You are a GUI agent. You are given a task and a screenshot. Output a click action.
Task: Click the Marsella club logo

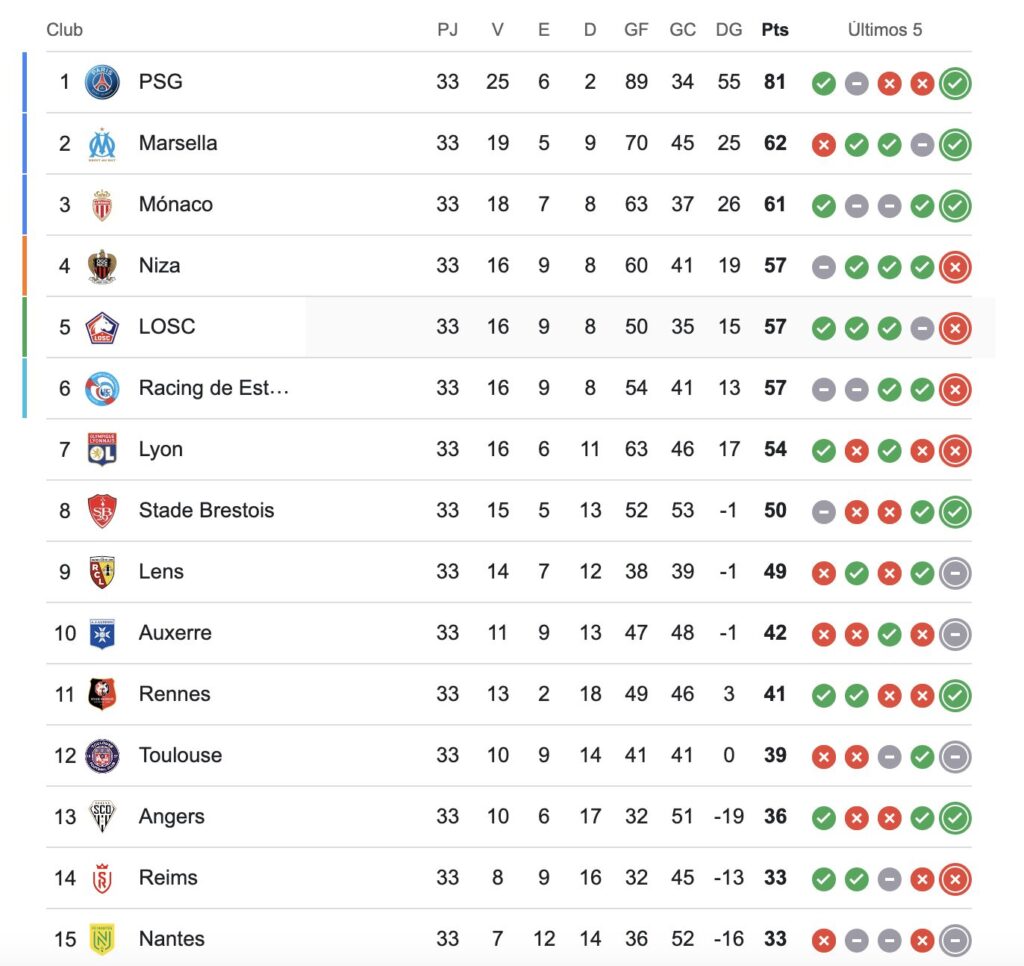tap(103, 144)
